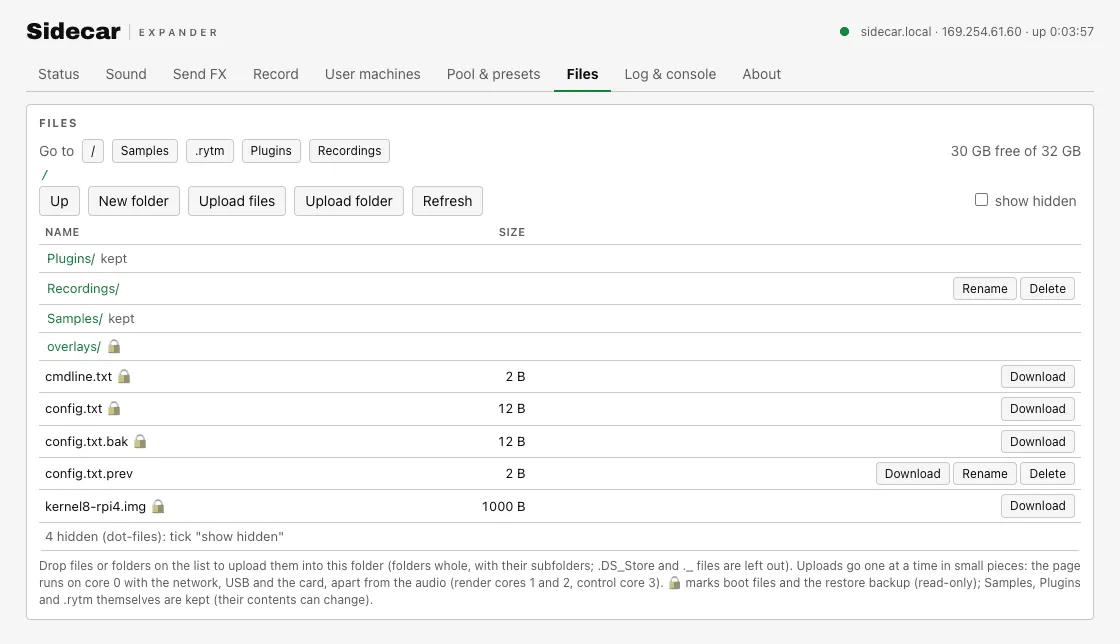This screenshot has height=644, width=1120.
Task: Delete config.txt.prev
Action: coord(1047,473)
